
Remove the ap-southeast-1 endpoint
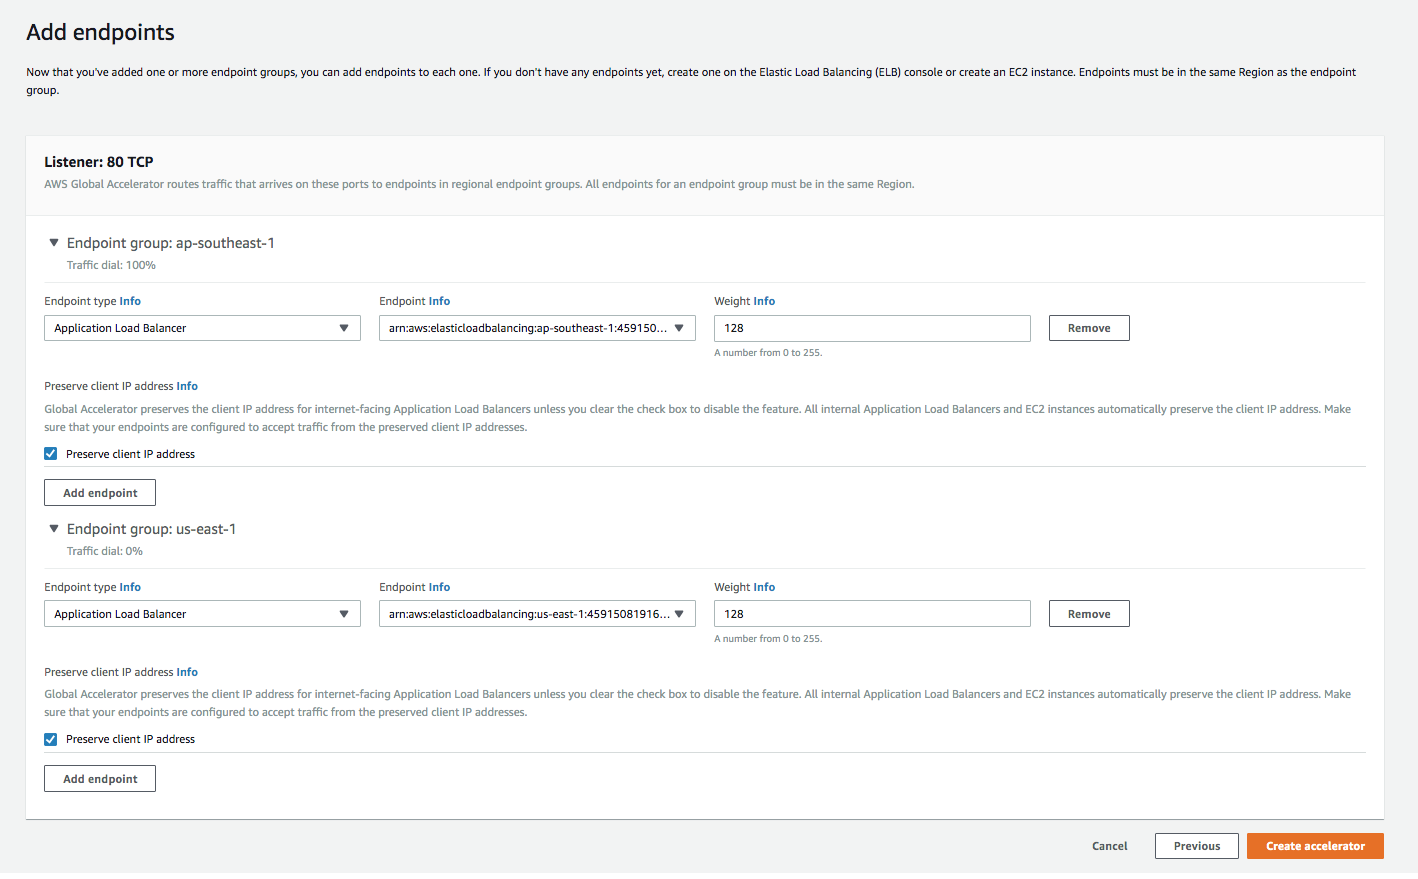coord(1089,328)
